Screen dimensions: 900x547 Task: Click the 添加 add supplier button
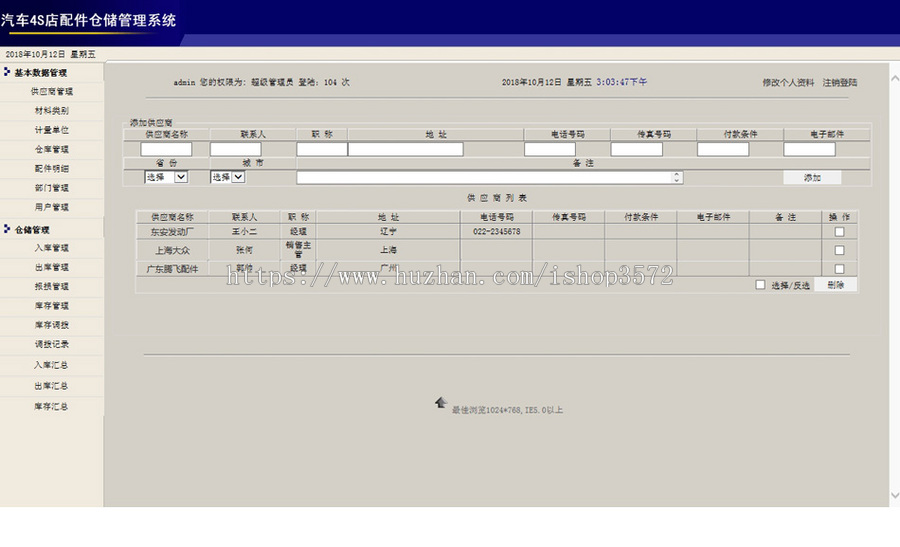812,177
